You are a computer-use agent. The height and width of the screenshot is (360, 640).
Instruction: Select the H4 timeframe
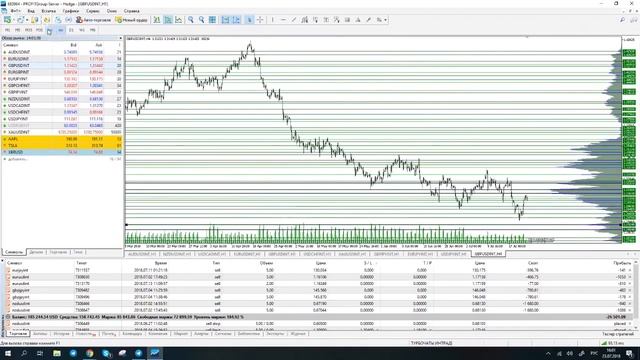click(60, 30)
